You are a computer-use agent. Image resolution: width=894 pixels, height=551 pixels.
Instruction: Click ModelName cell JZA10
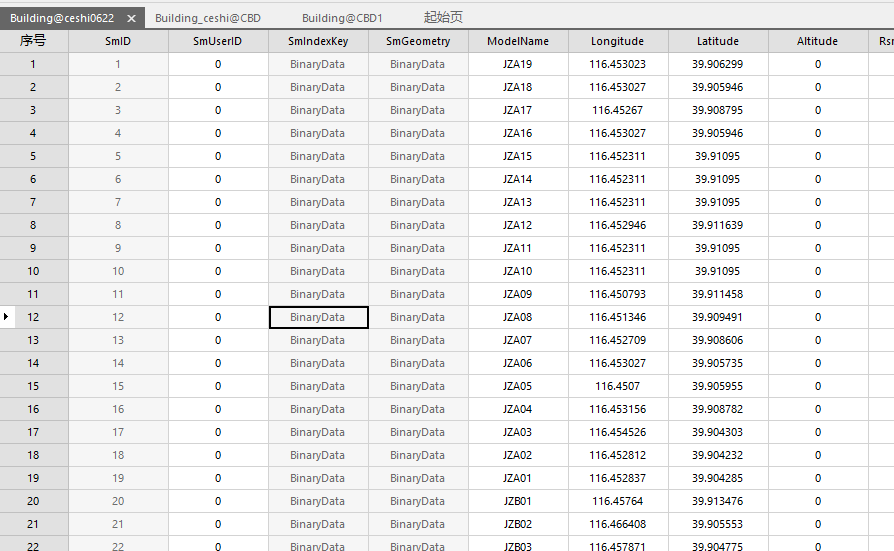[x=518, y=271]
